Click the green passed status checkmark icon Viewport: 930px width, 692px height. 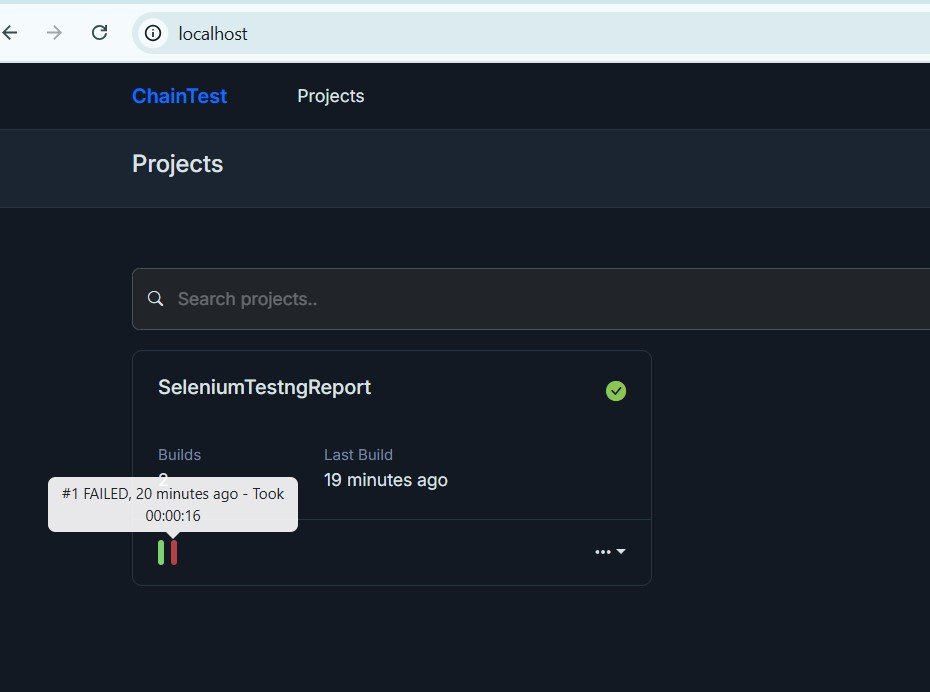pyautogui.click(x=616, y=391)
